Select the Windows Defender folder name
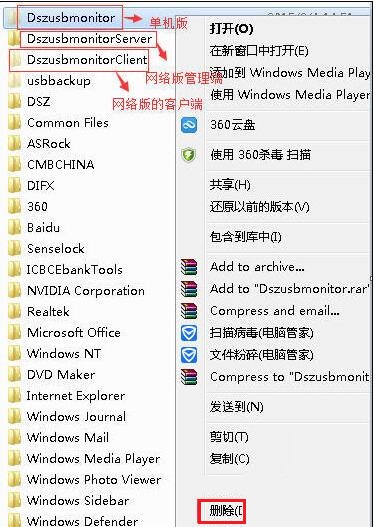The width and height of the screenshot is (374, 527). pos(82,521)
